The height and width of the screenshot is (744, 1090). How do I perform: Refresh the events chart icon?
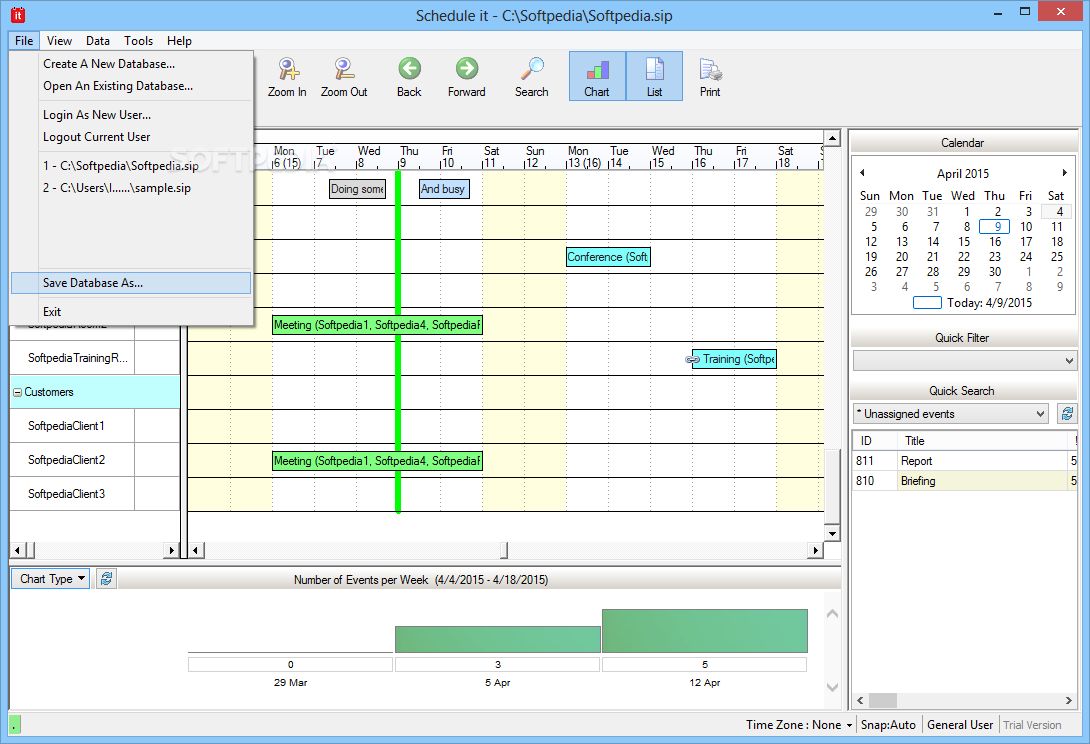[106, 579]
